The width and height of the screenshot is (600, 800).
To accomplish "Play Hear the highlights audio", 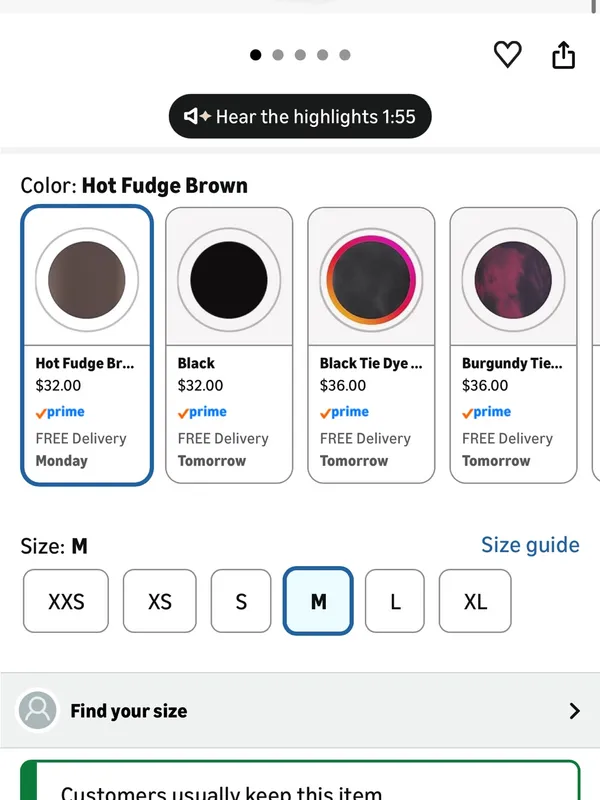I will pos(300,116).
